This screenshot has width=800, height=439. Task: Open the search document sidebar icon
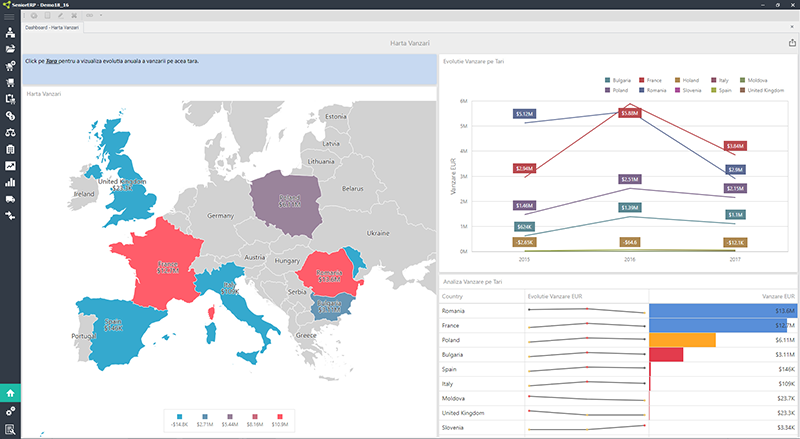10,429
